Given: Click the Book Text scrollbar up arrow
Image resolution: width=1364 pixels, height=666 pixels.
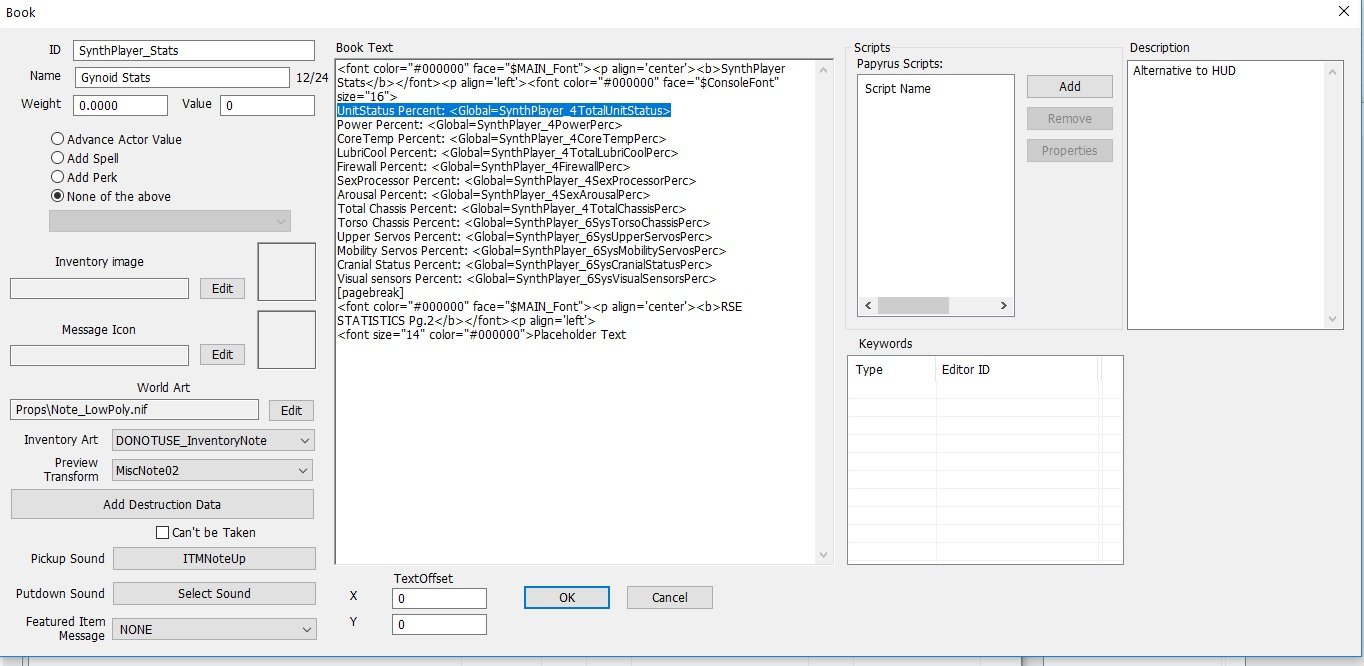Looking at the screenshot, I should click(823, 70).
